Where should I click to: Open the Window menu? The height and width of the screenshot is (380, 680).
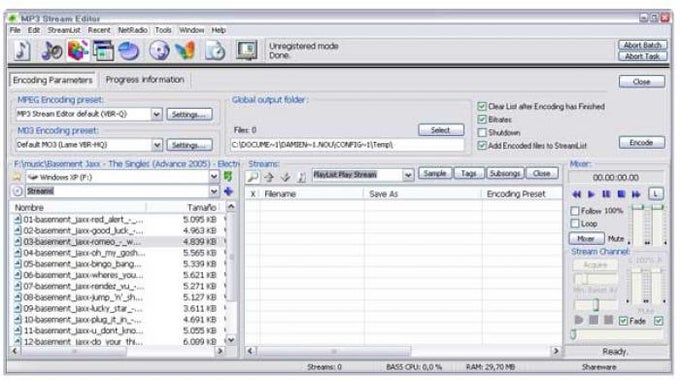tap(191, 30)
